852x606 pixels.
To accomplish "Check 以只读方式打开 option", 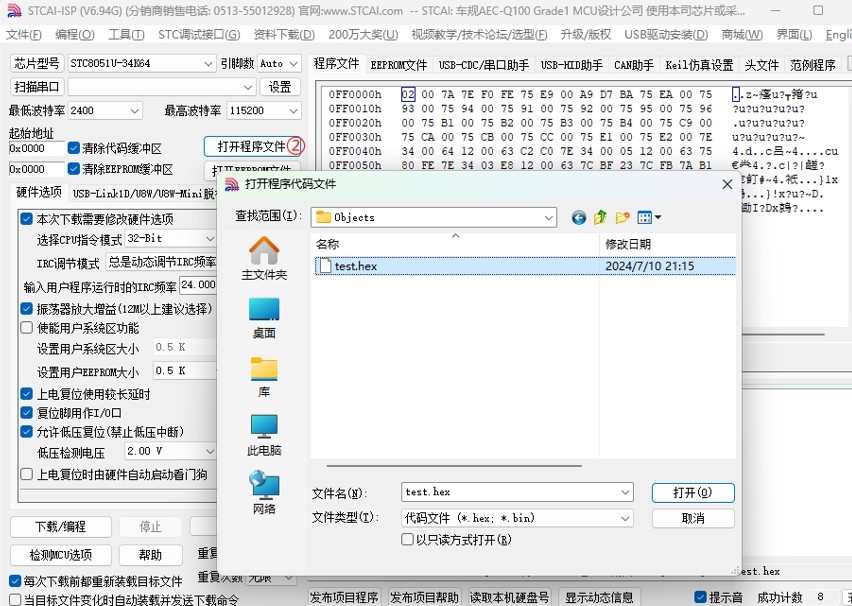I will [x=407, y=539].
